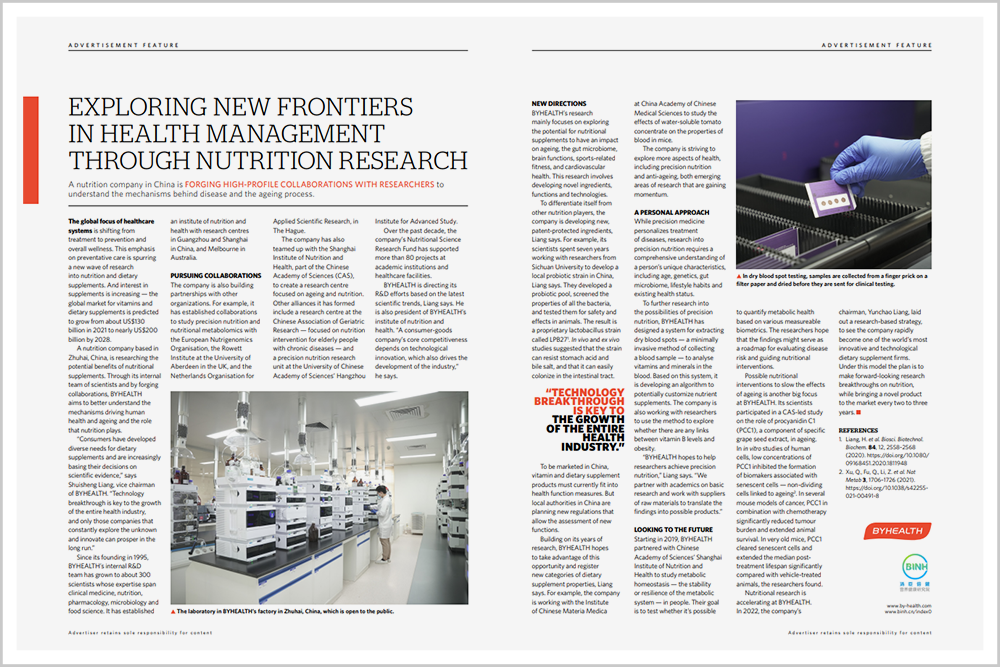Click the 'A PERSONAL APPROACH' subheading
This screenshot has height=667, width=1000.
pos(672,212)
